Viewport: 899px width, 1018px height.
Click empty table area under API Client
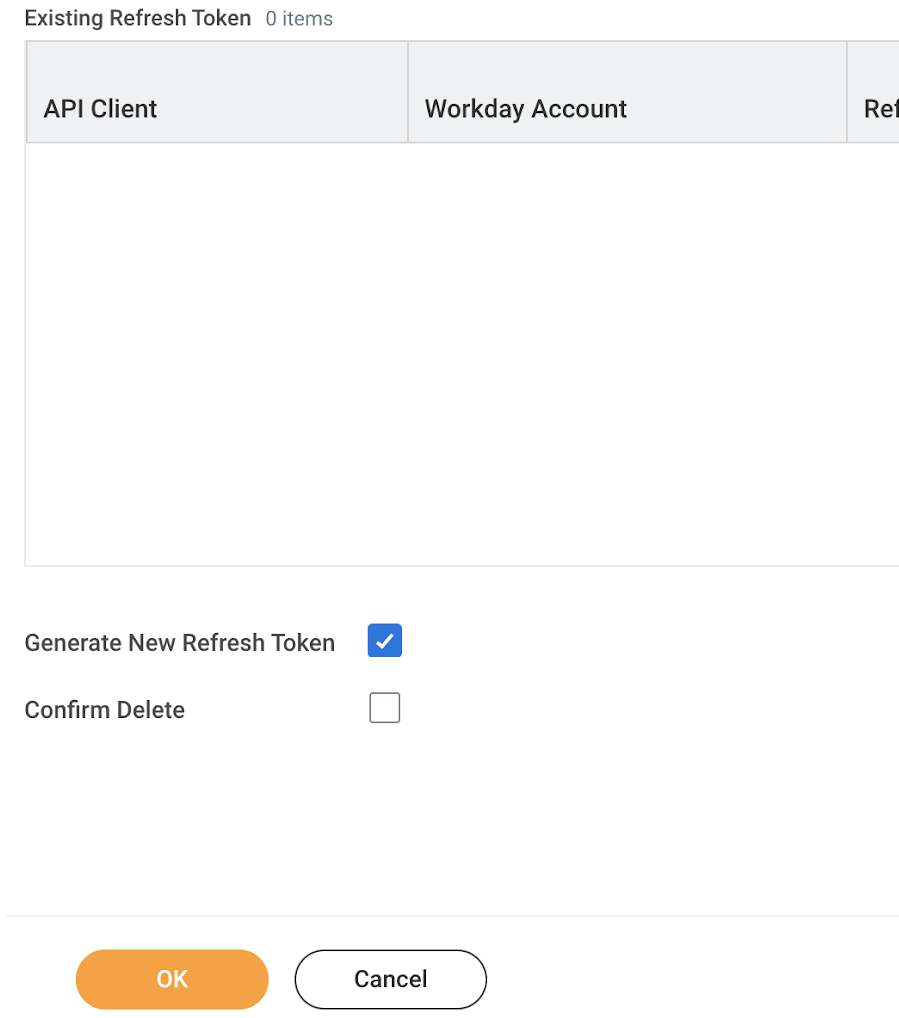coord(215,350)
